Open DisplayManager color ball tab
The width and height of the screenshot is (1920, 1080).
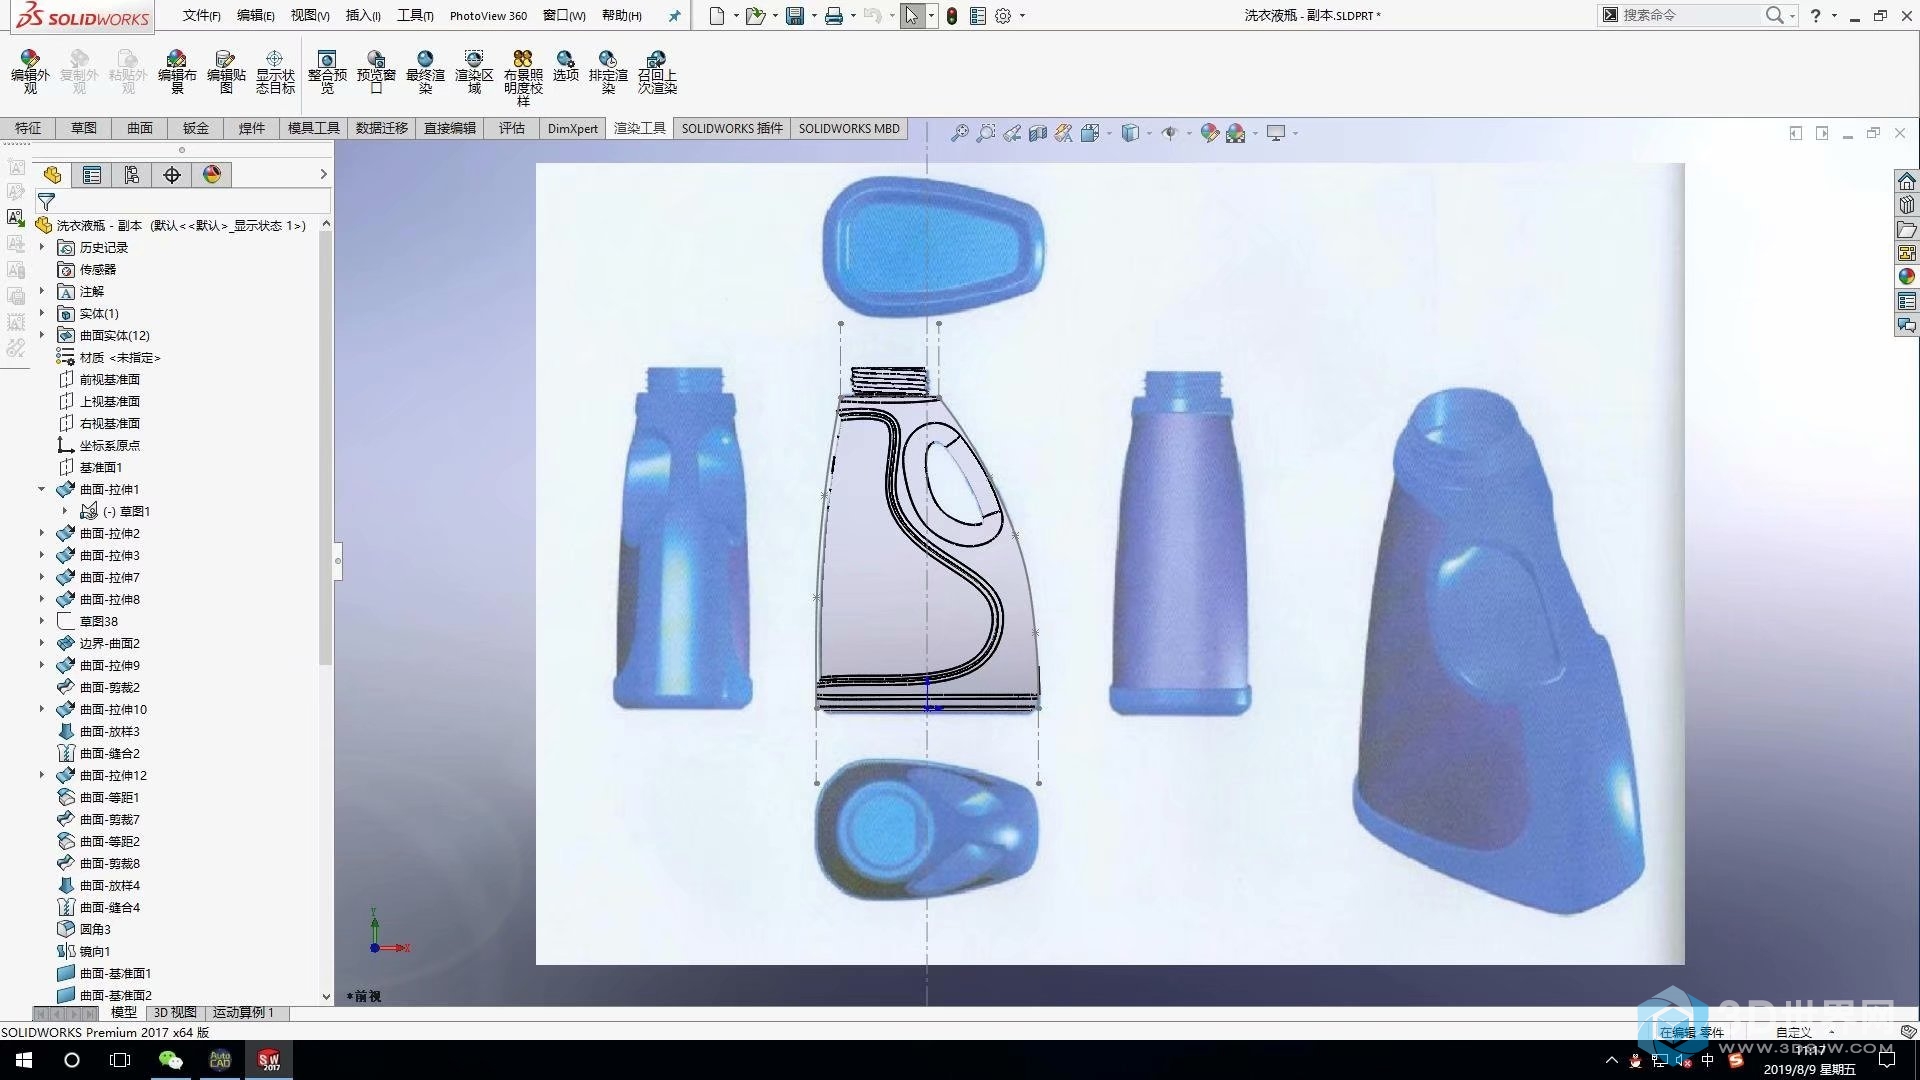pyautogui.click(x=212, y=175)
